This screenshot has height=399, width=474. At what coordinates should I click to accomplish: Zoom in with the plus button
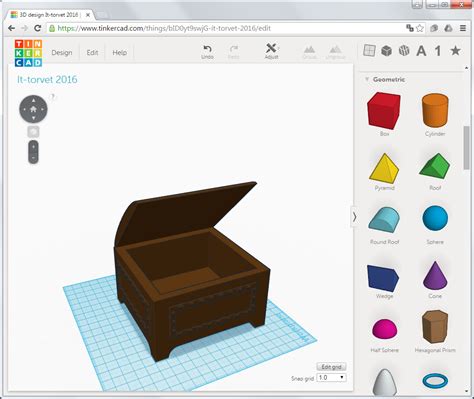pyautogui.click(x=33, y=147)
